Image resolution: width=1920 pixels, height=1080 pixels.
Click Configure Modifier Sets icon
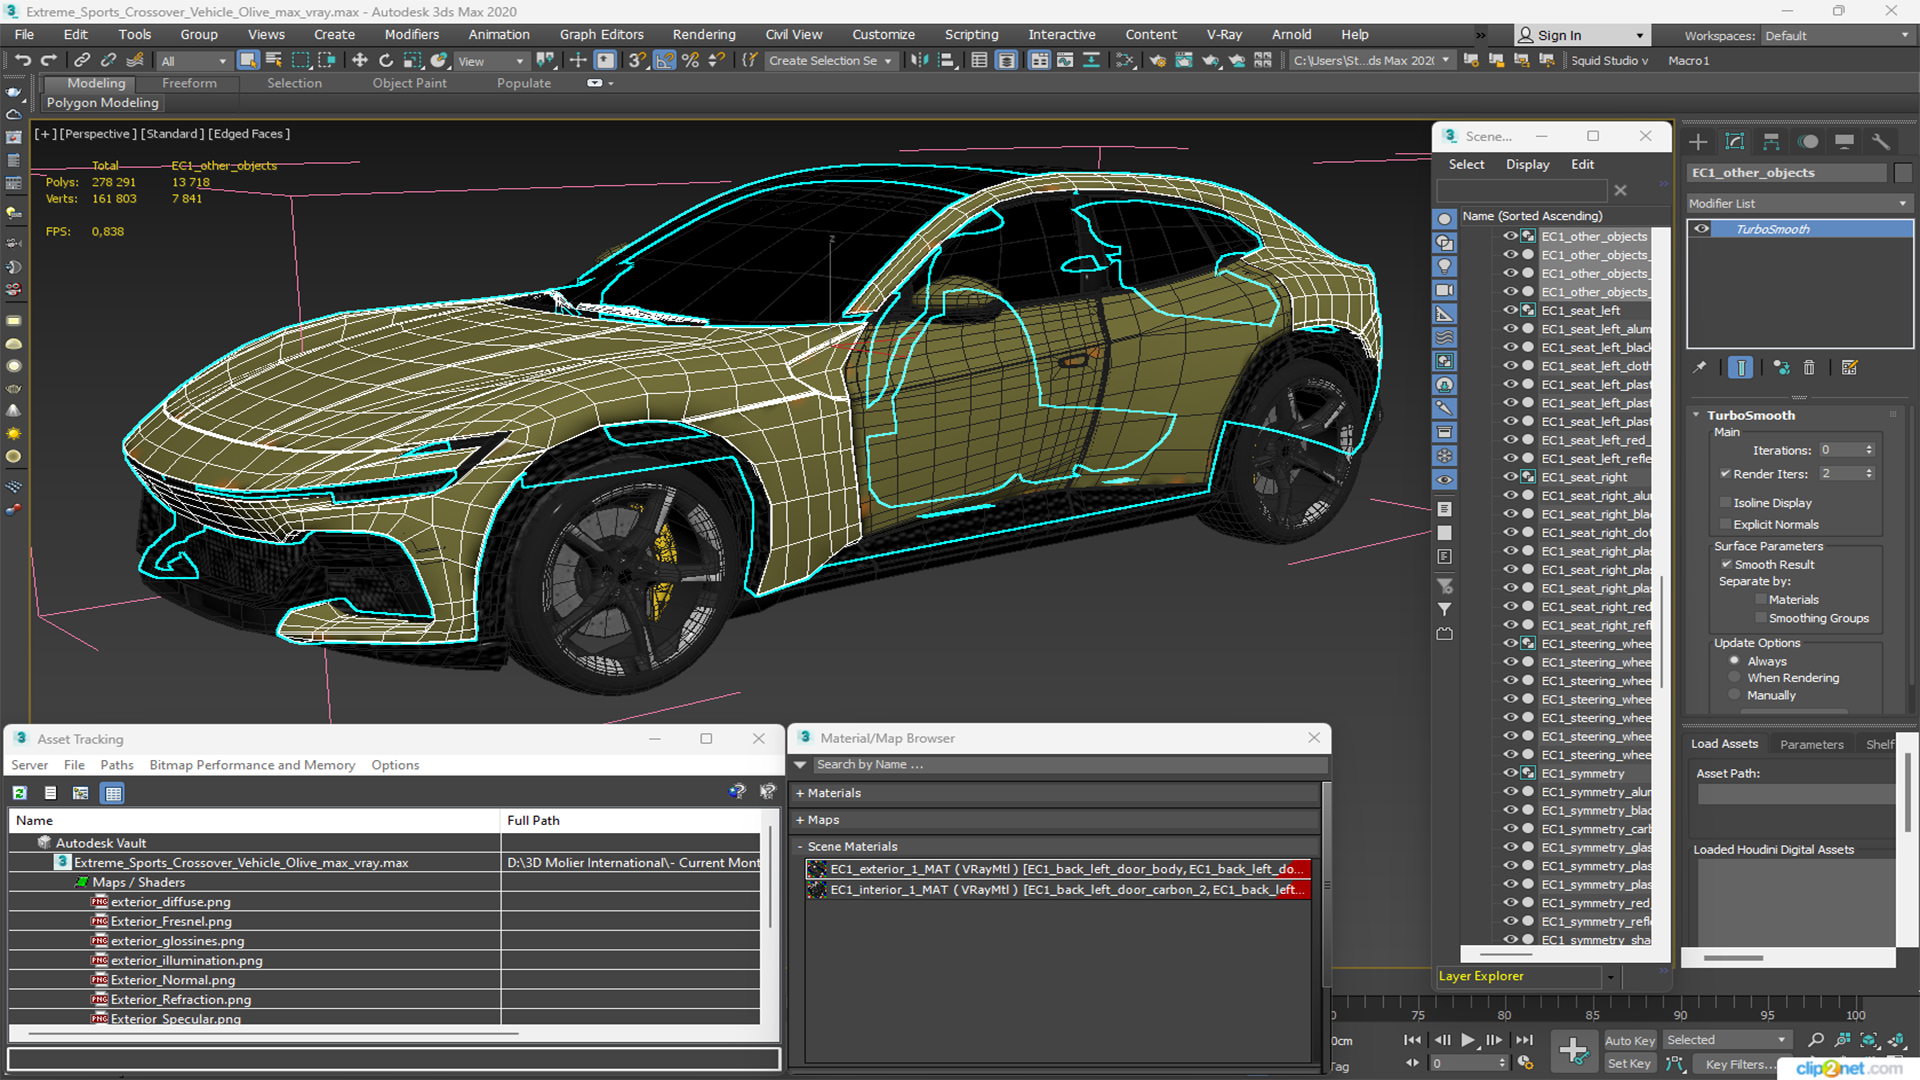click(x=1850, y=367)
